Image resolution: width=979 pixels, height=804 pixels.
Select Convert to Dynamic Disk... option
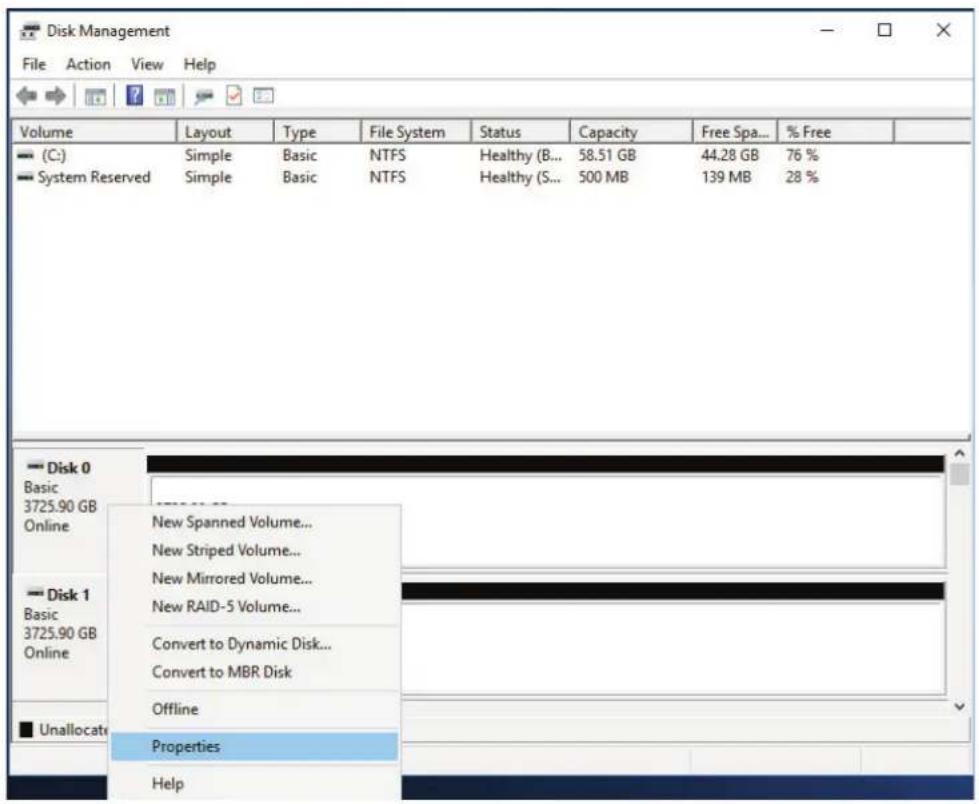pyautogui.click(x=255, y=644)
